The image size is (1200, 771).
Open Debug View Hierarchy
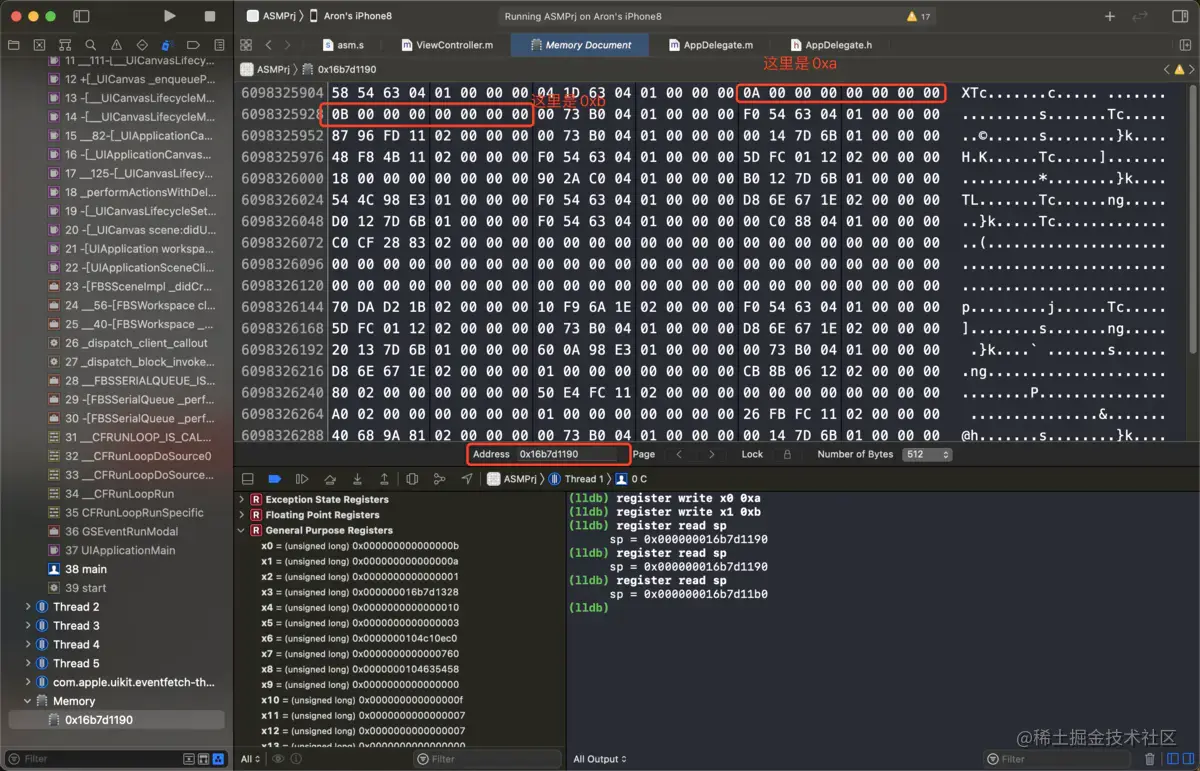[412, 479]
